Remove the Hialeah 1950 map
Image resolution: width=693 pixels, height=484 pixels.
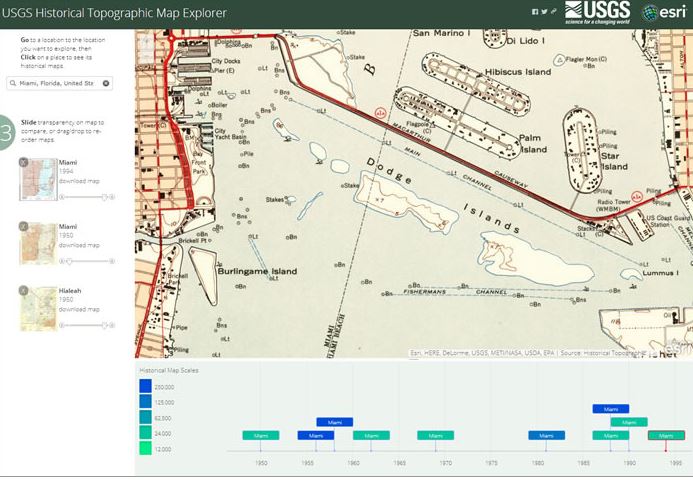coord(23,291)
